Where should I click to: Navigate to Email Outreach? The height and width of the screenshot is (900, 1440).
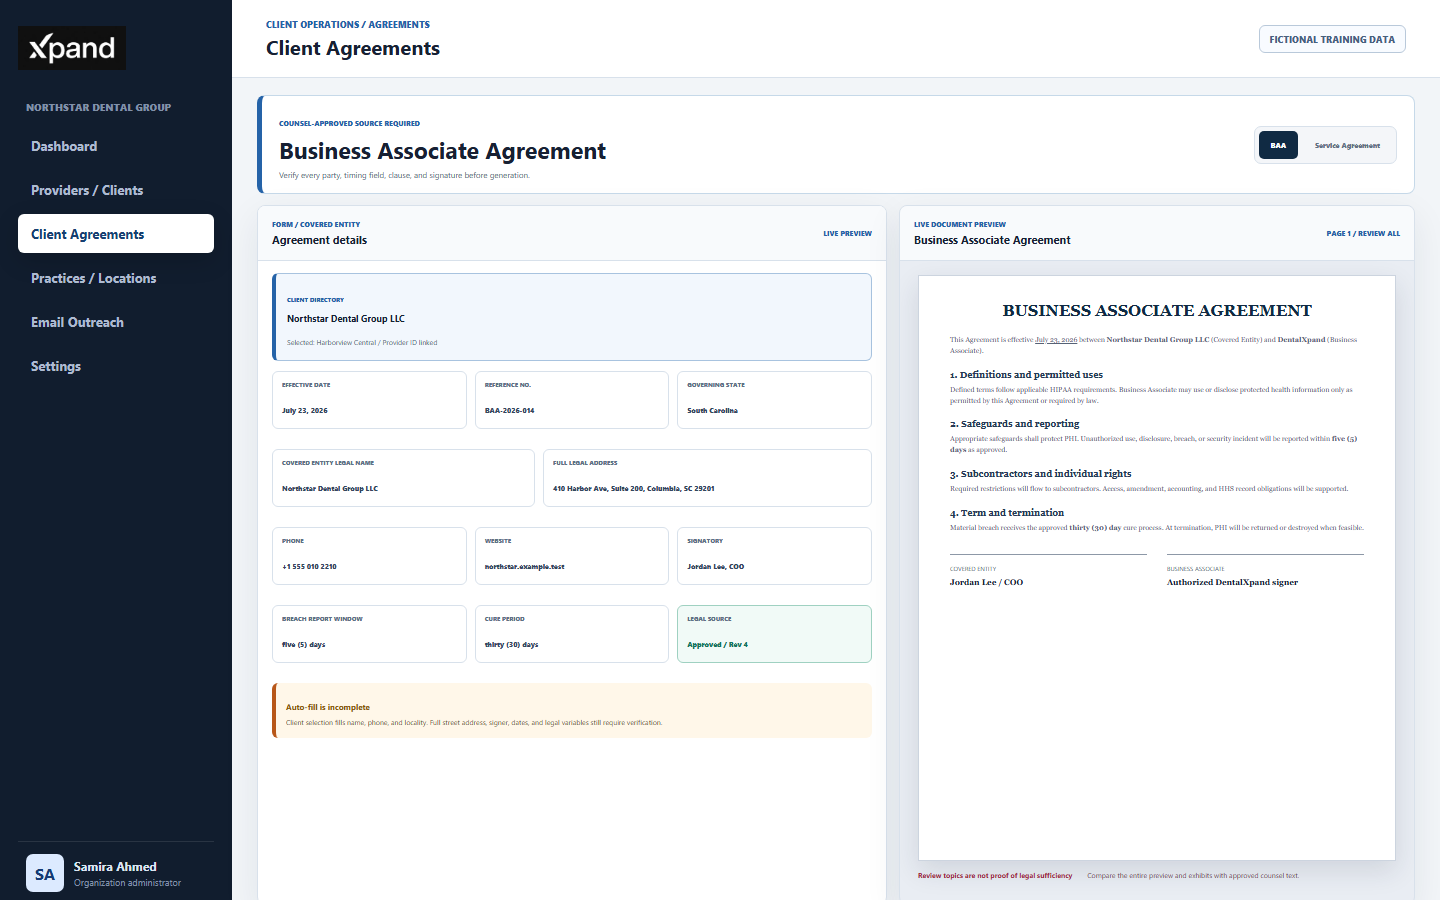(x=116, y=322)
